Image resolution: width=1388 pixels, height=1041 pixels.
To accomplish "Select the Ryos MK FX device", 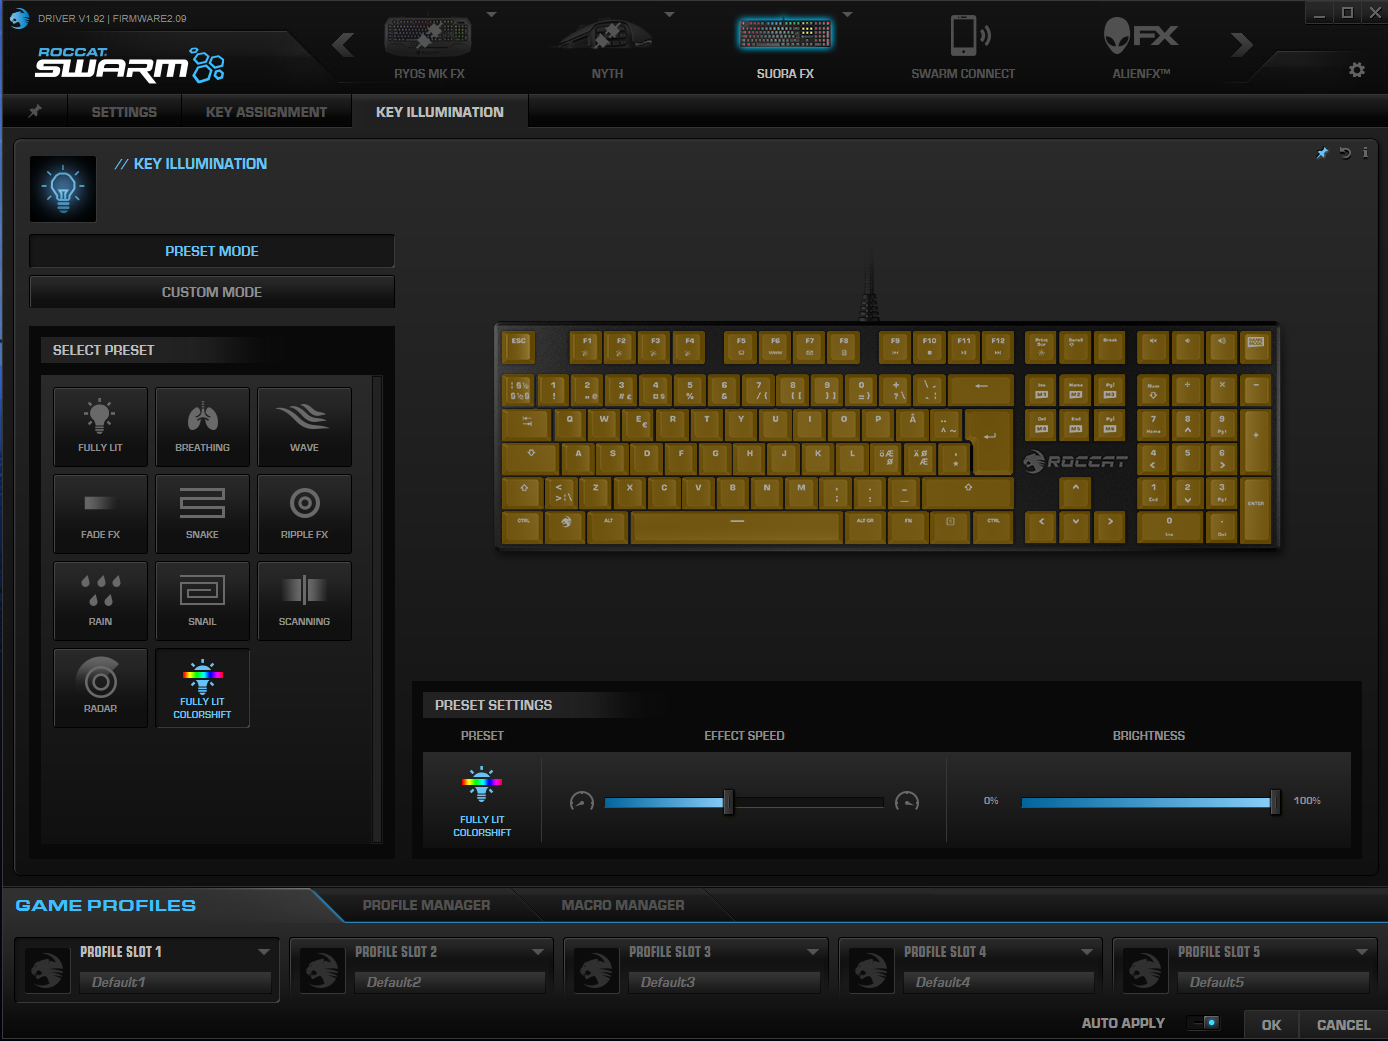I will click(x=429, y=47).
